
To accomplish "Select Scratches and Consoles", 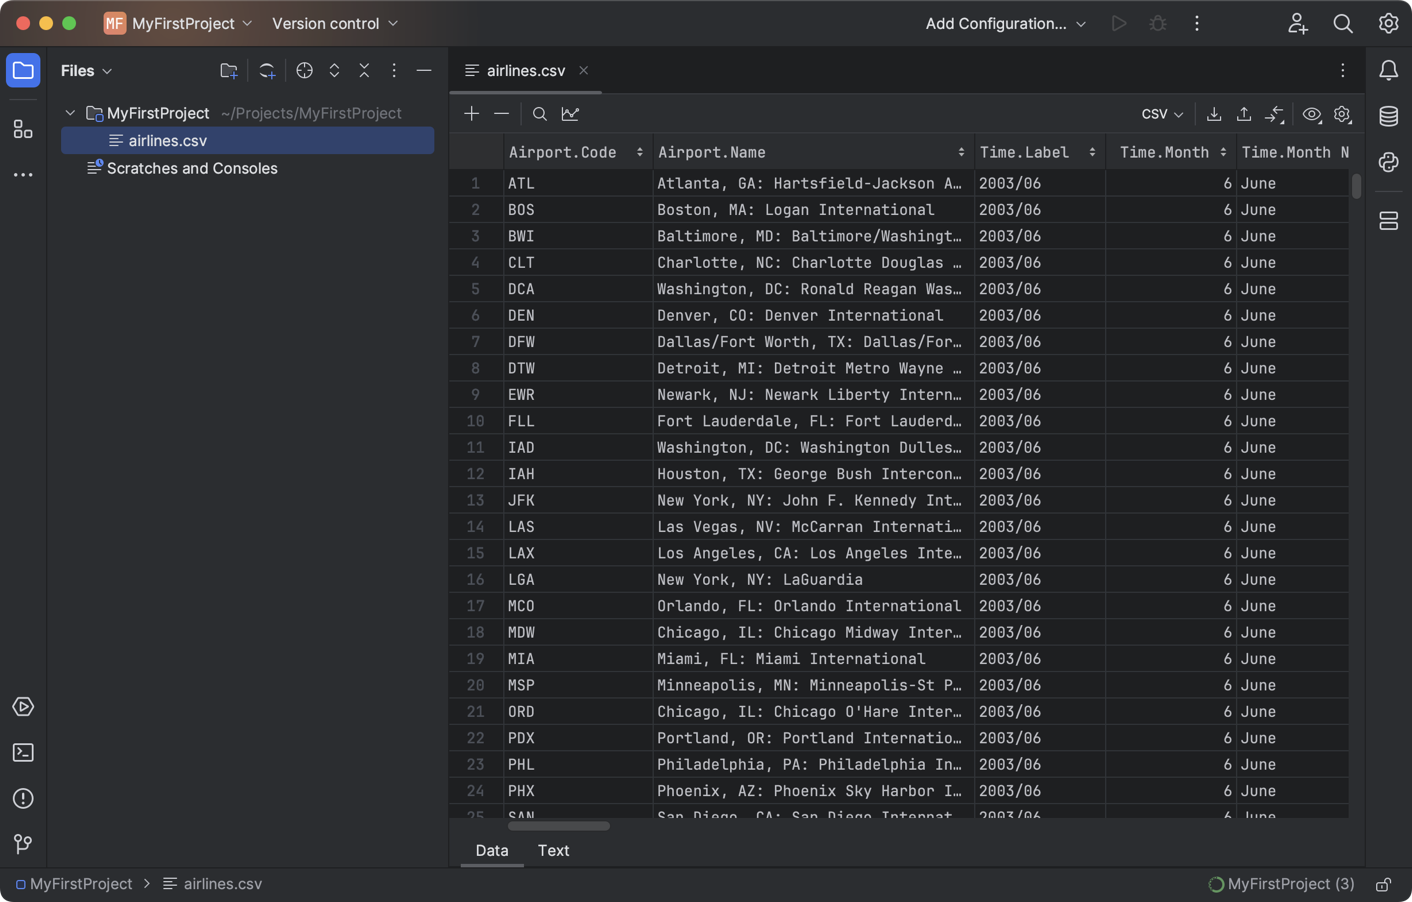I will point(190,168).
